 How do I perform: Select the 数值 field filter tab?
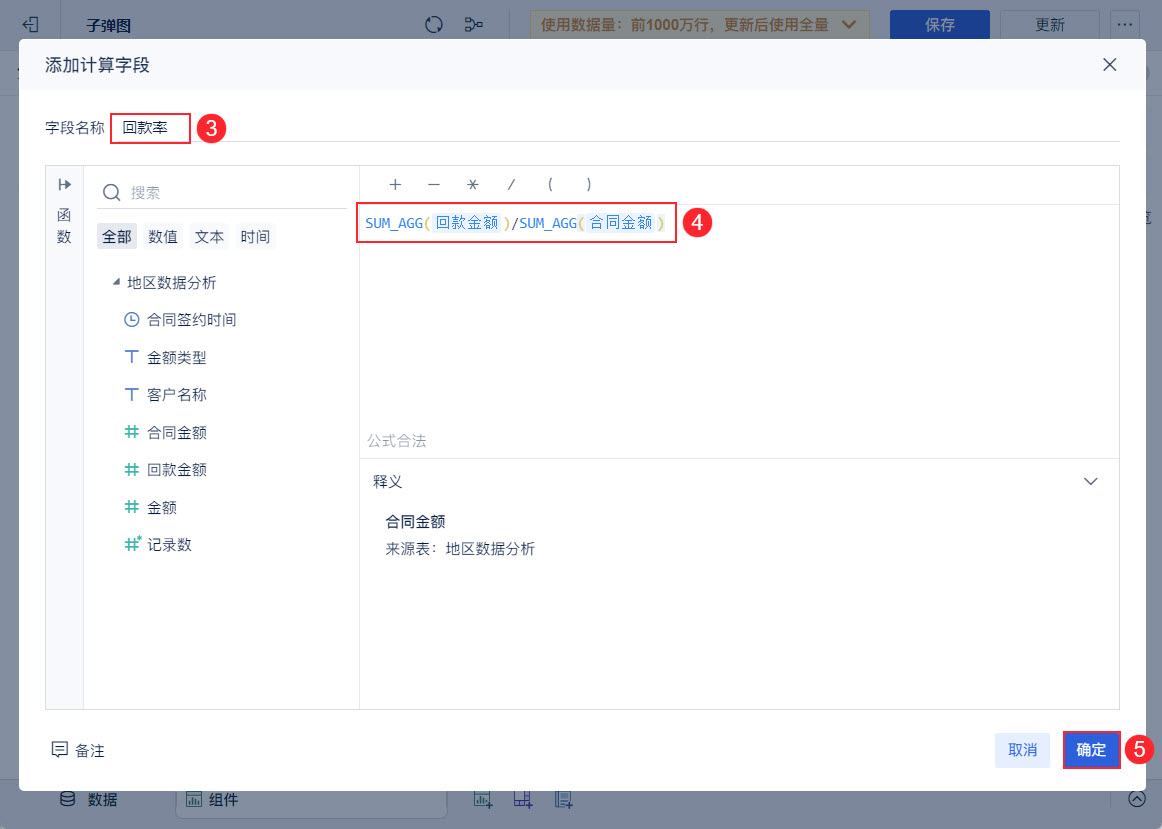(x=163, y=237)
